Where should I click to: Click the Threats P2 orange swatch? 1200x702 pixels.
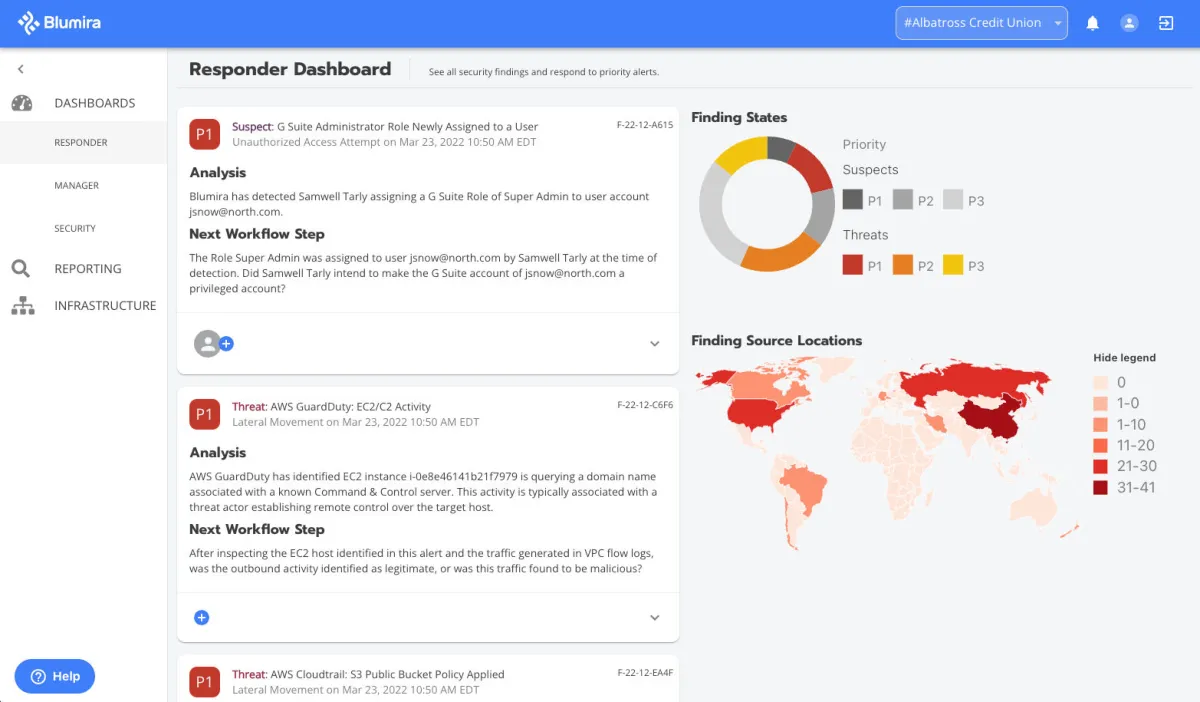coord(903,265)
